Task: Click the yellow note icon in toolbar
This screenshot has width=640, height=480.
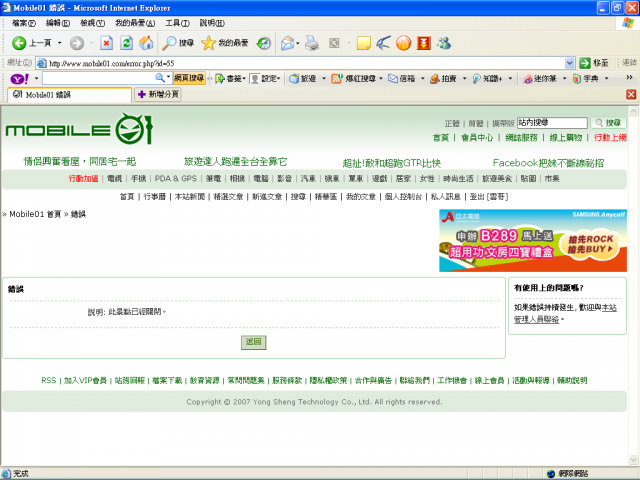Action: [x=363, y=43]
